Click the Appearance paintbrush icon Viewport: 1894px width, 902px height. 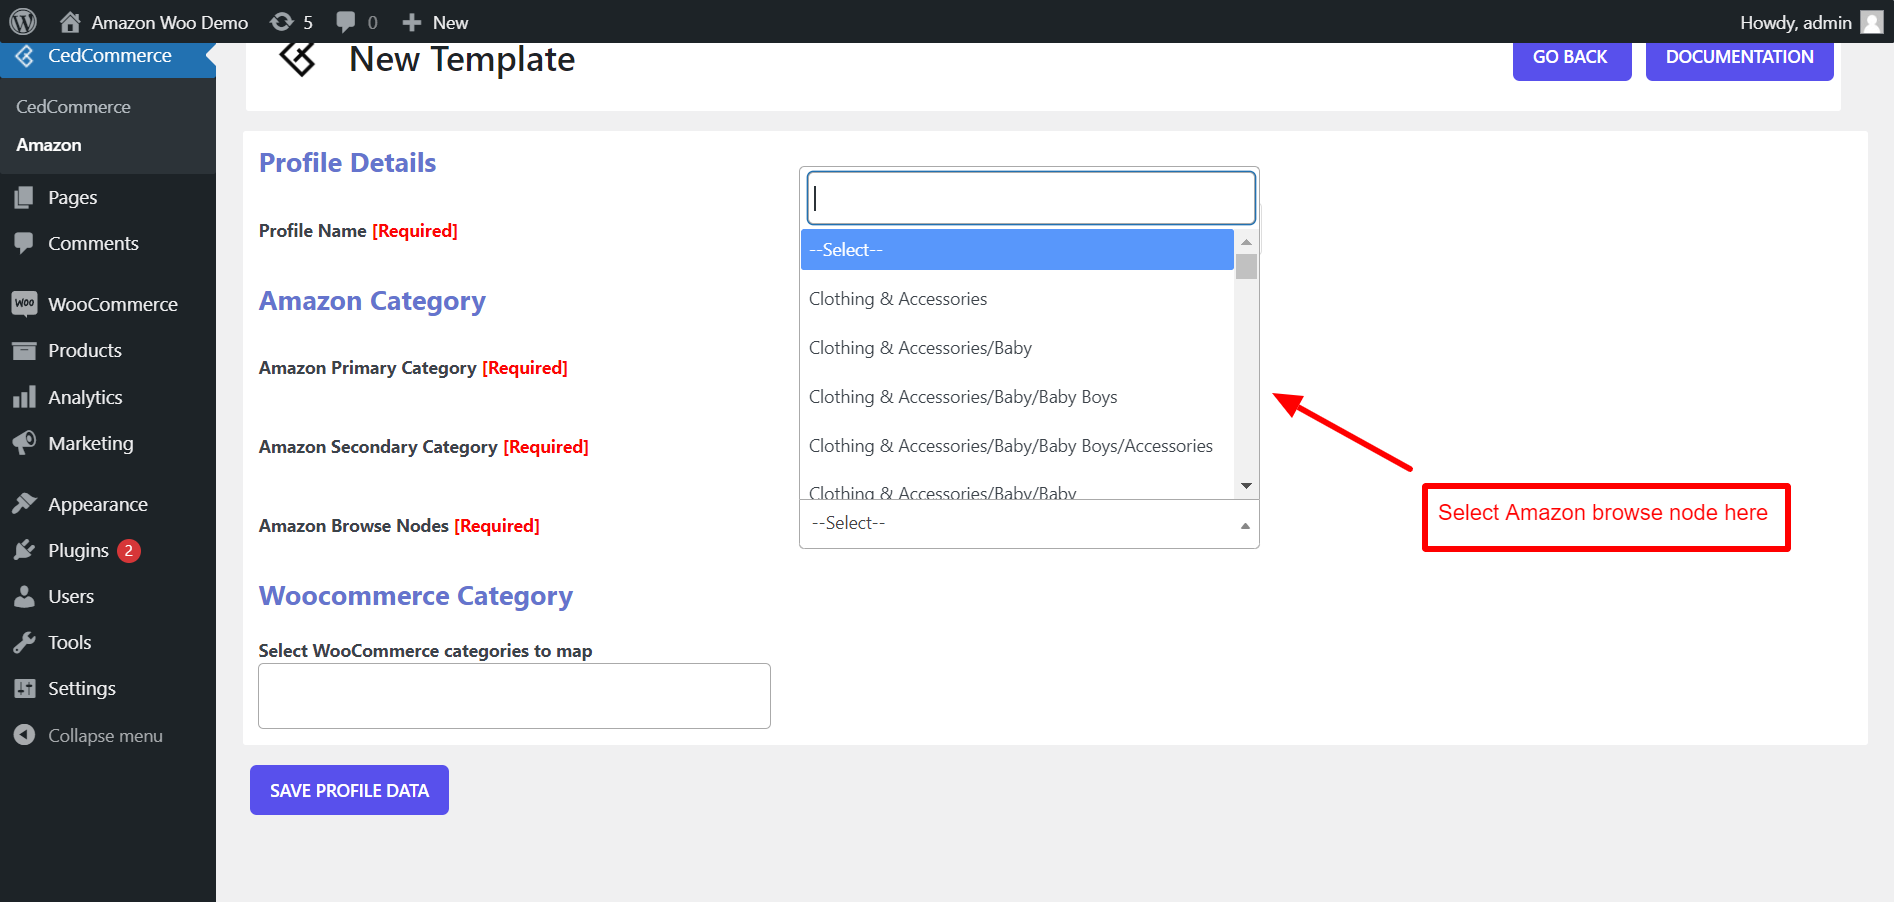(25, 504)
